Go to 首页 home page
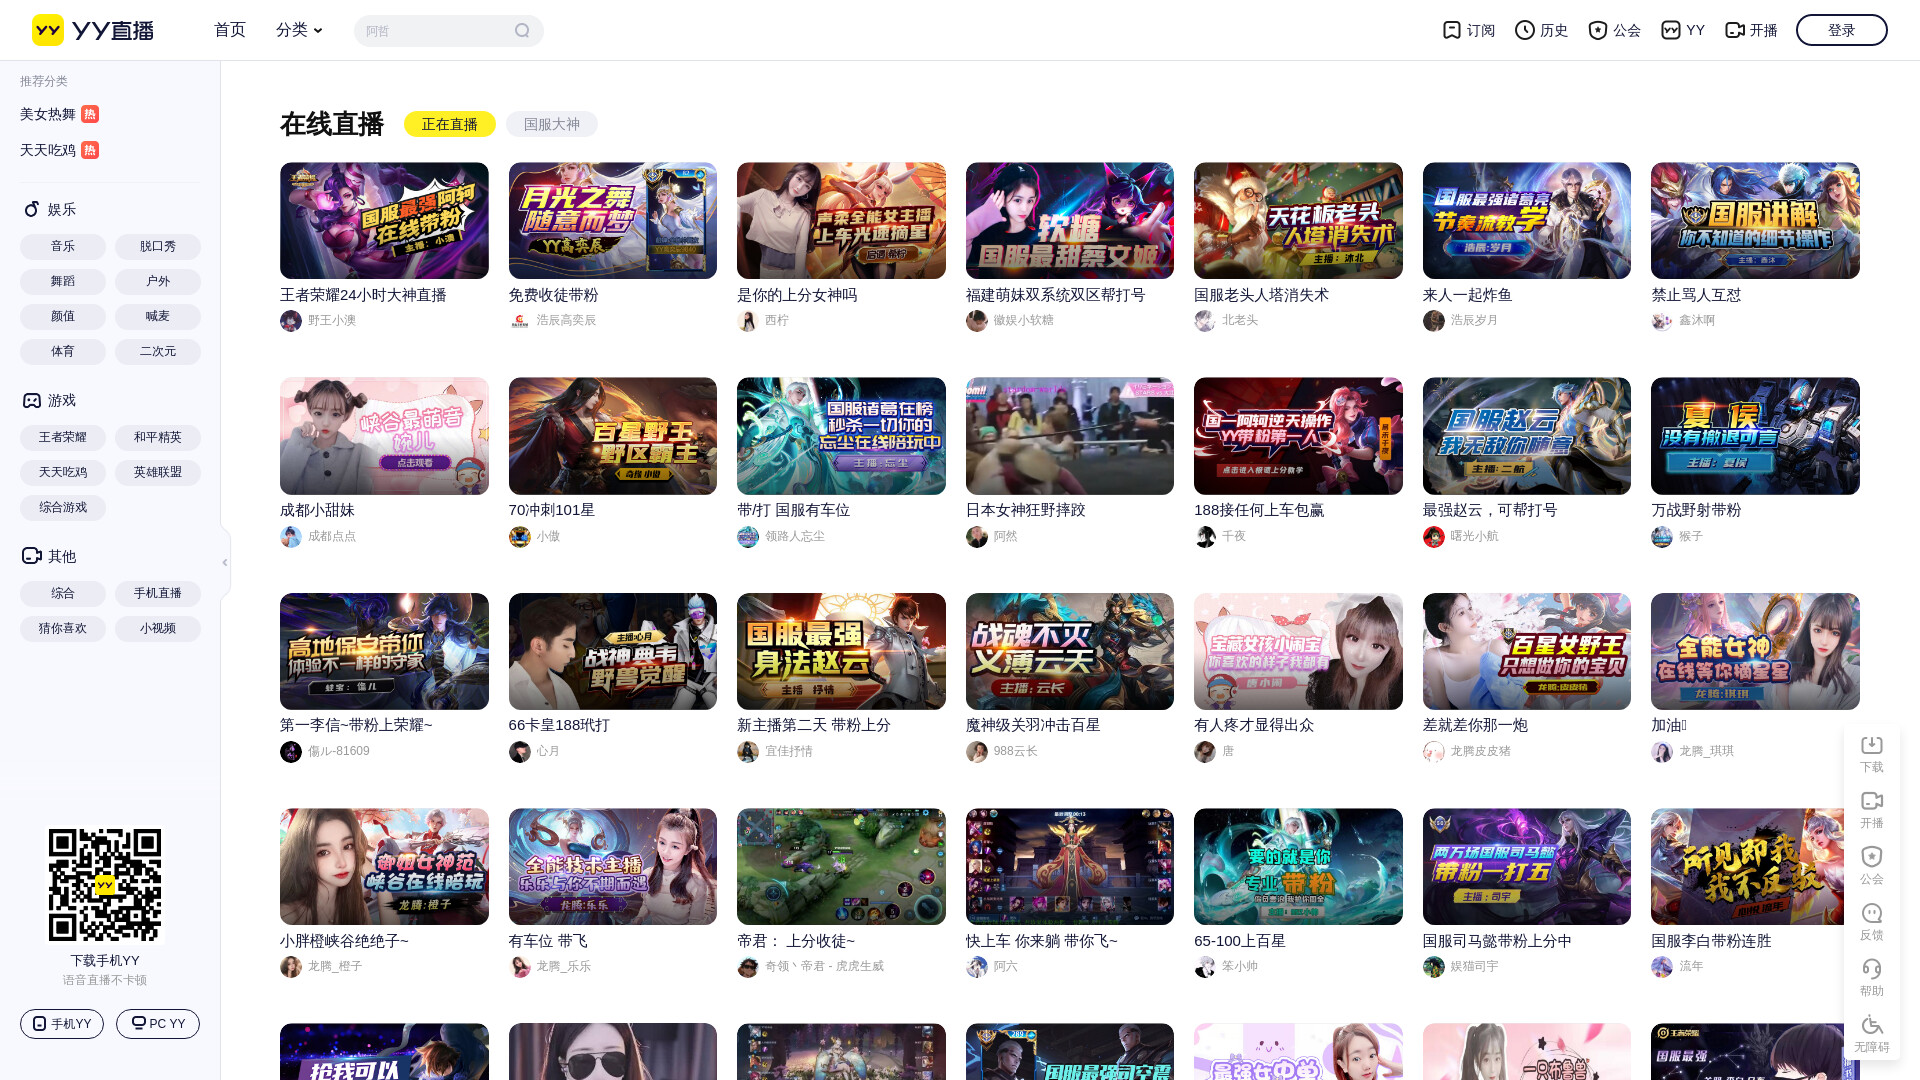 pos(230,30)
